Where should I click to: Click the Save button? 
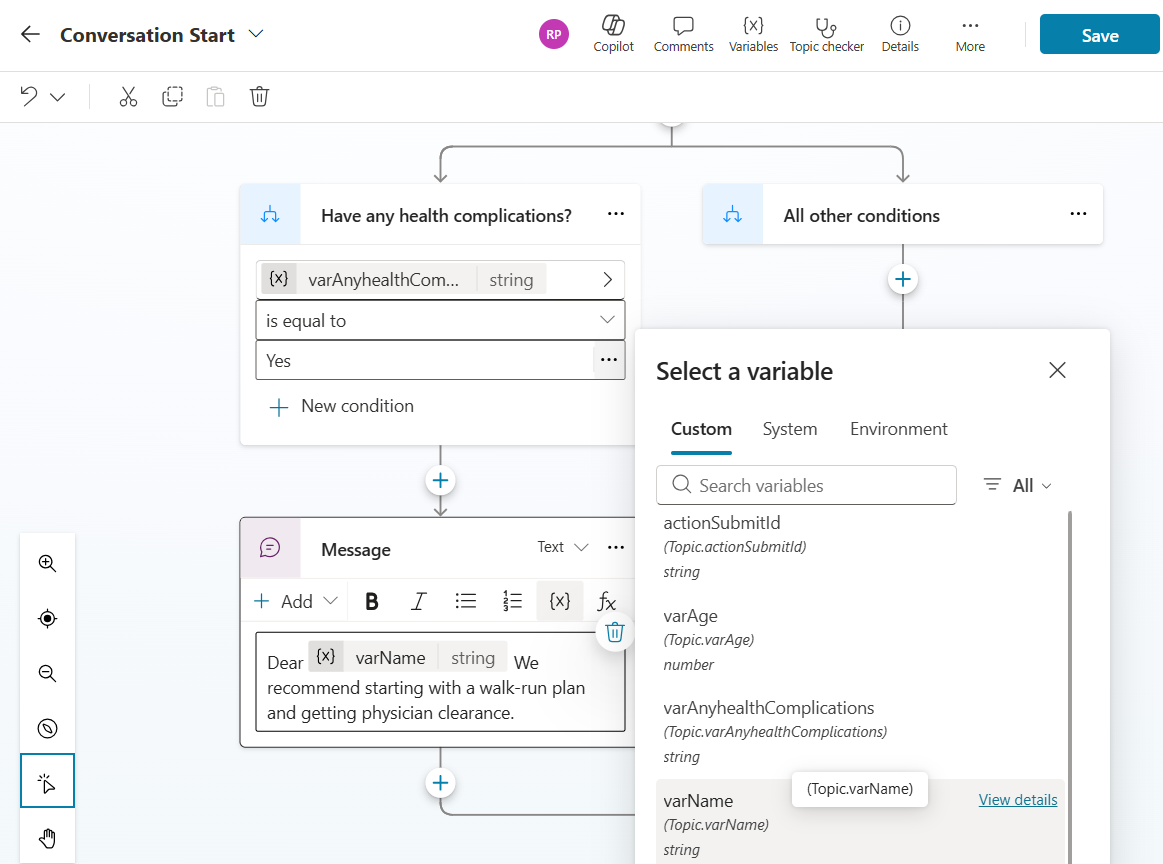point(1099,35)
